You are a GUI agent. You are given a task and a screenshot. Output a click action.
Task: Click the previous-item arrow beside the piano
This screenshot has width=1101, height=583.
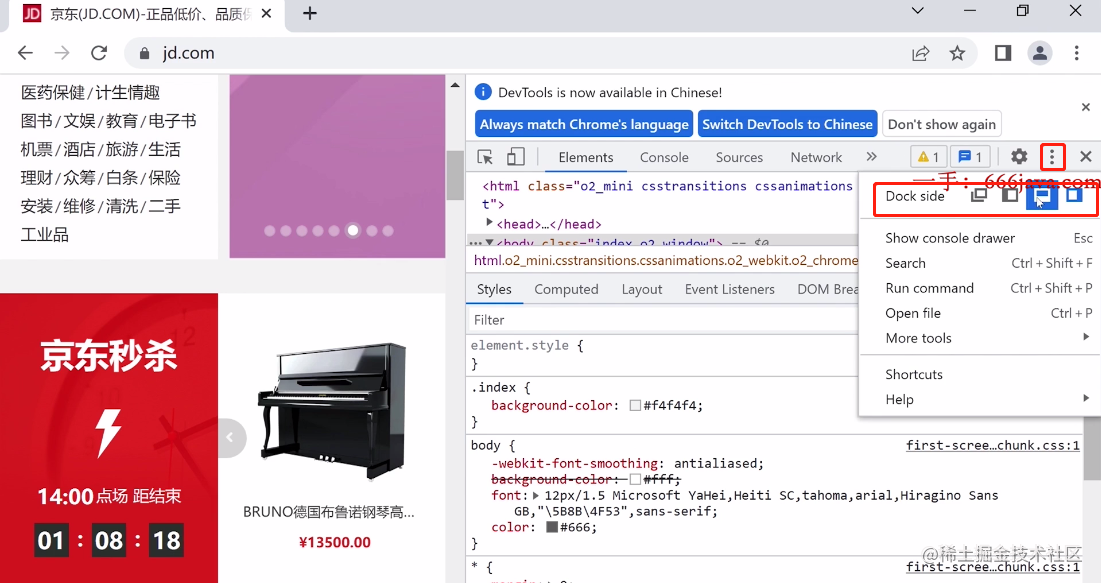[x=231, y=438]
